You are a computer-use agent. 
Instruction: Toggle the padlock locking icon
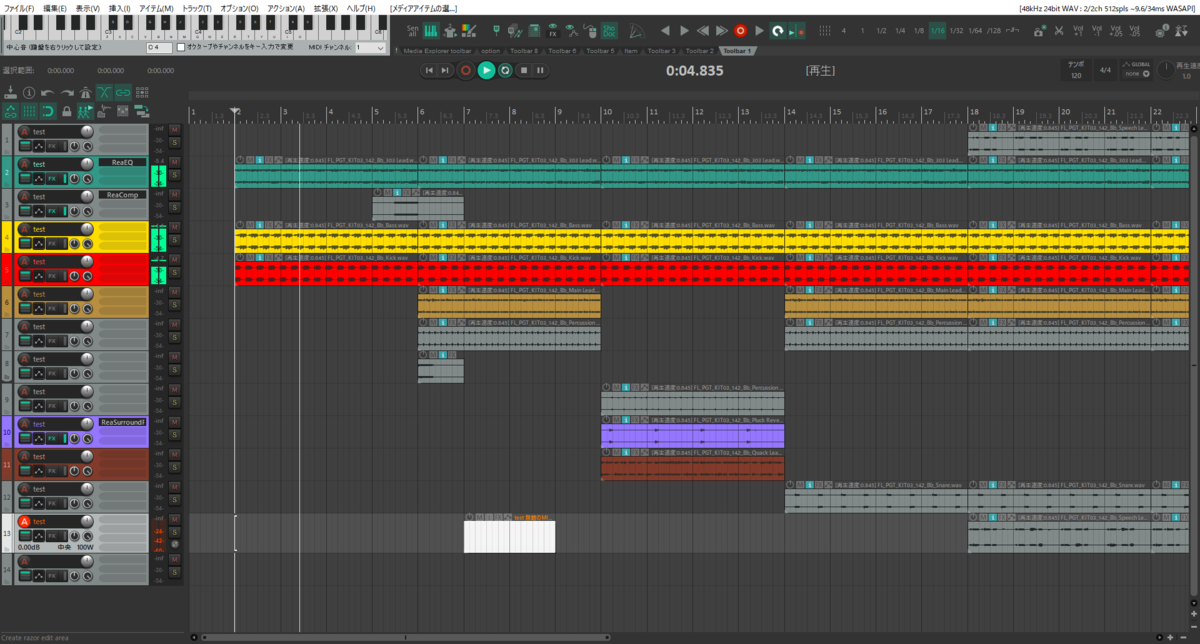click(x=67, y=111)
